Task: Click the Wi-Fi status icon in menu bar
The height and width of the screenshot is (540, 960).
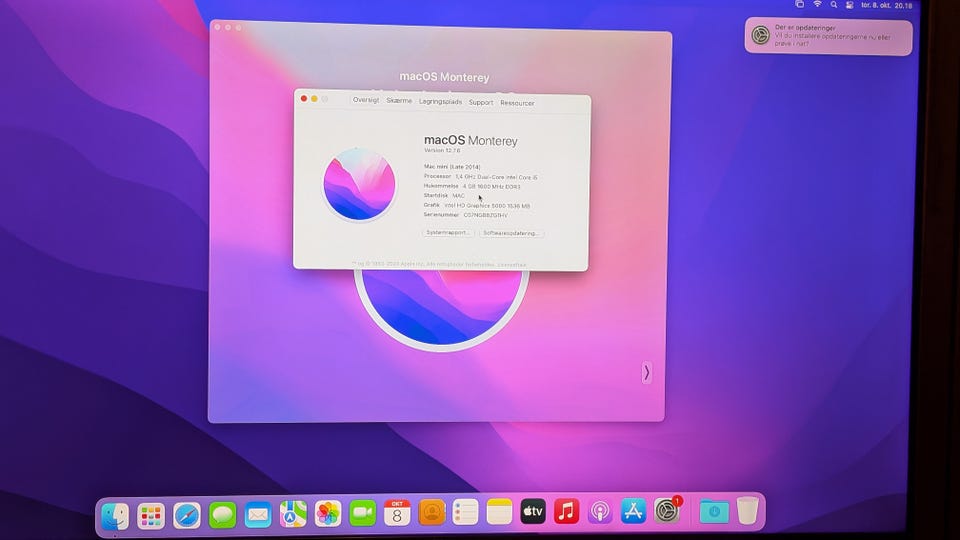Action: [x=817, y=4]
